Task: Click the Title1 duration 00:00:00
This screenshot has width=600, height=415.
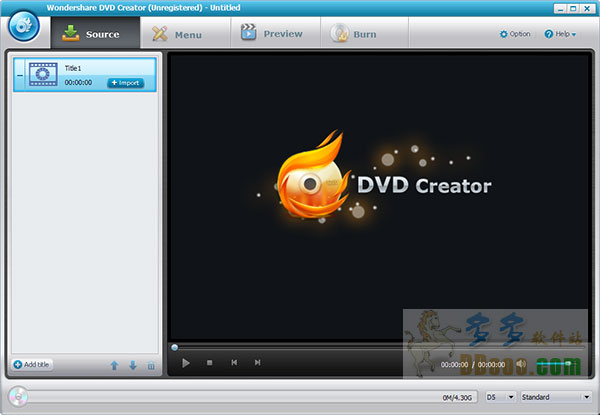Action: (x=78, y=83)
